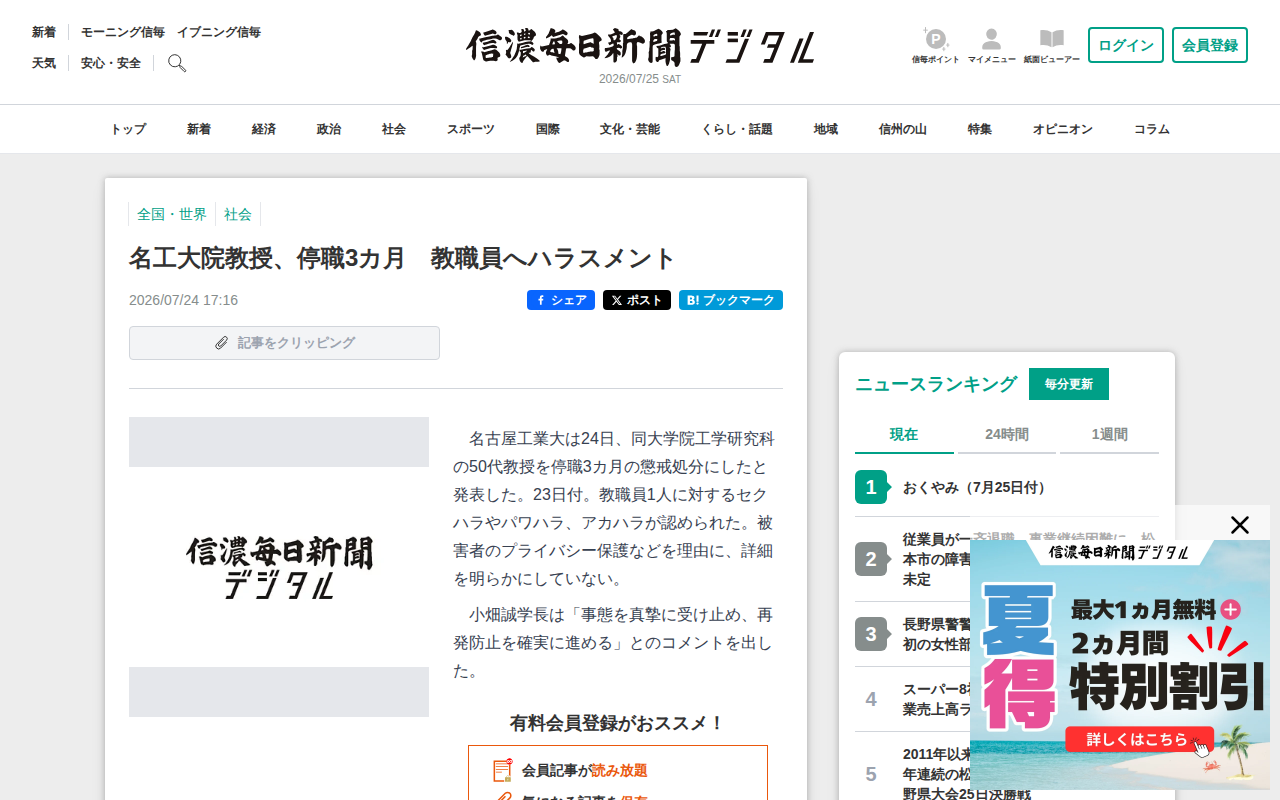Image resolution: width=1280 pixels, height=800 pixels.
Task: Click the article's 信濃毎日新聞デジタル placeholder image
Action: pos(279,567)
